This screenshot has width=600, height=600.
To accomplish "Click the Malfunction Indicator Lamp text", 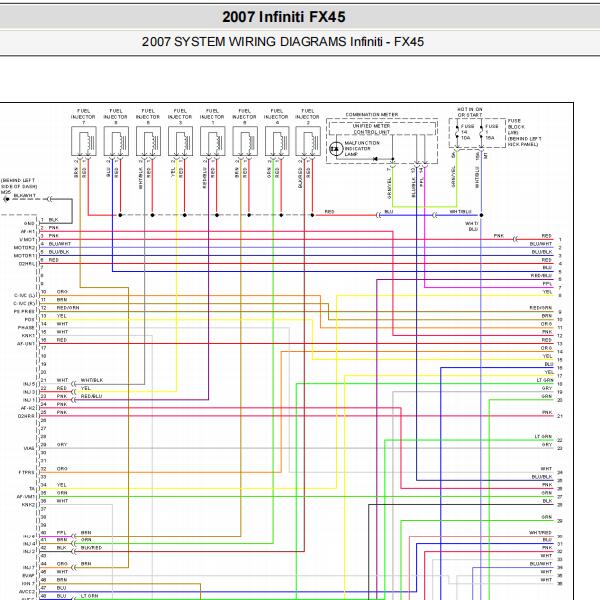I will coord(362,148).
